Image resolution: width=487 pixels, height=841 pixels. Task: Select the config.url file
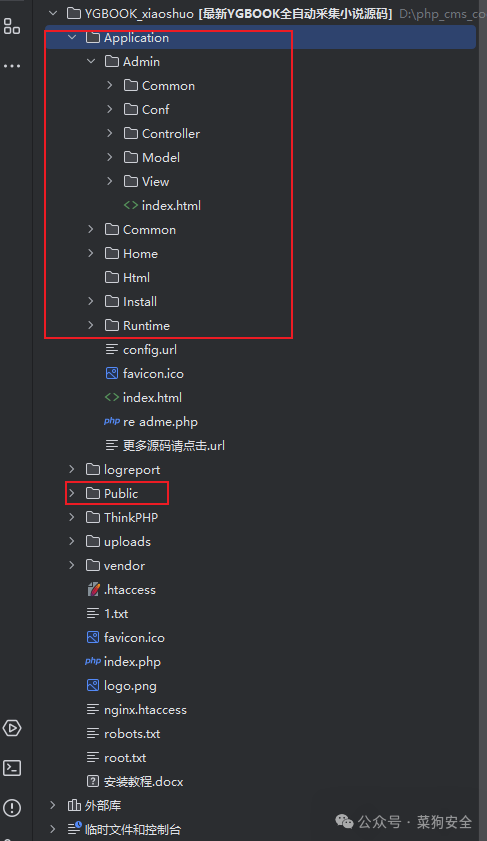[x=150, y=350]
